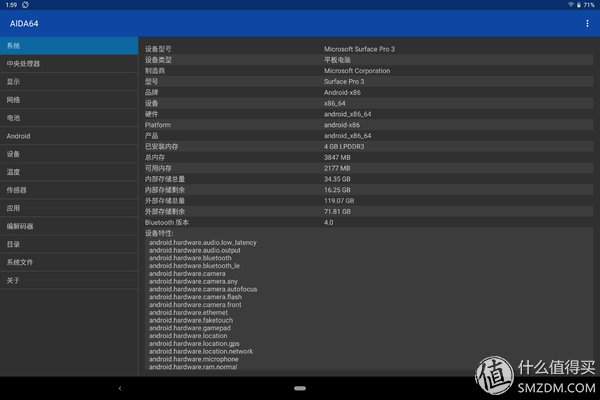
Task: Open the 显示 section
Action: click(x=69, y=82)
